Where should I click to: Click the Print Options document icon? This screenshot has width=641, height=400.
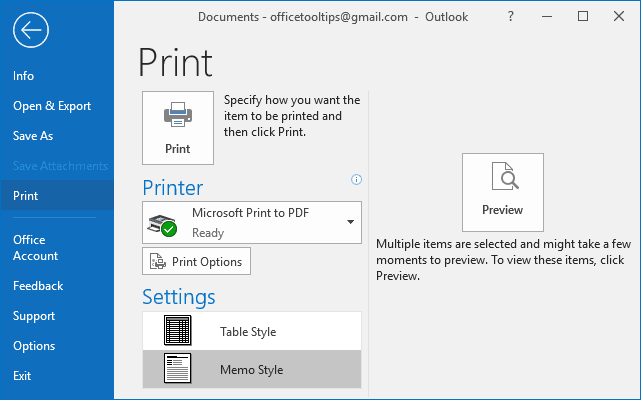pos(158,261)
